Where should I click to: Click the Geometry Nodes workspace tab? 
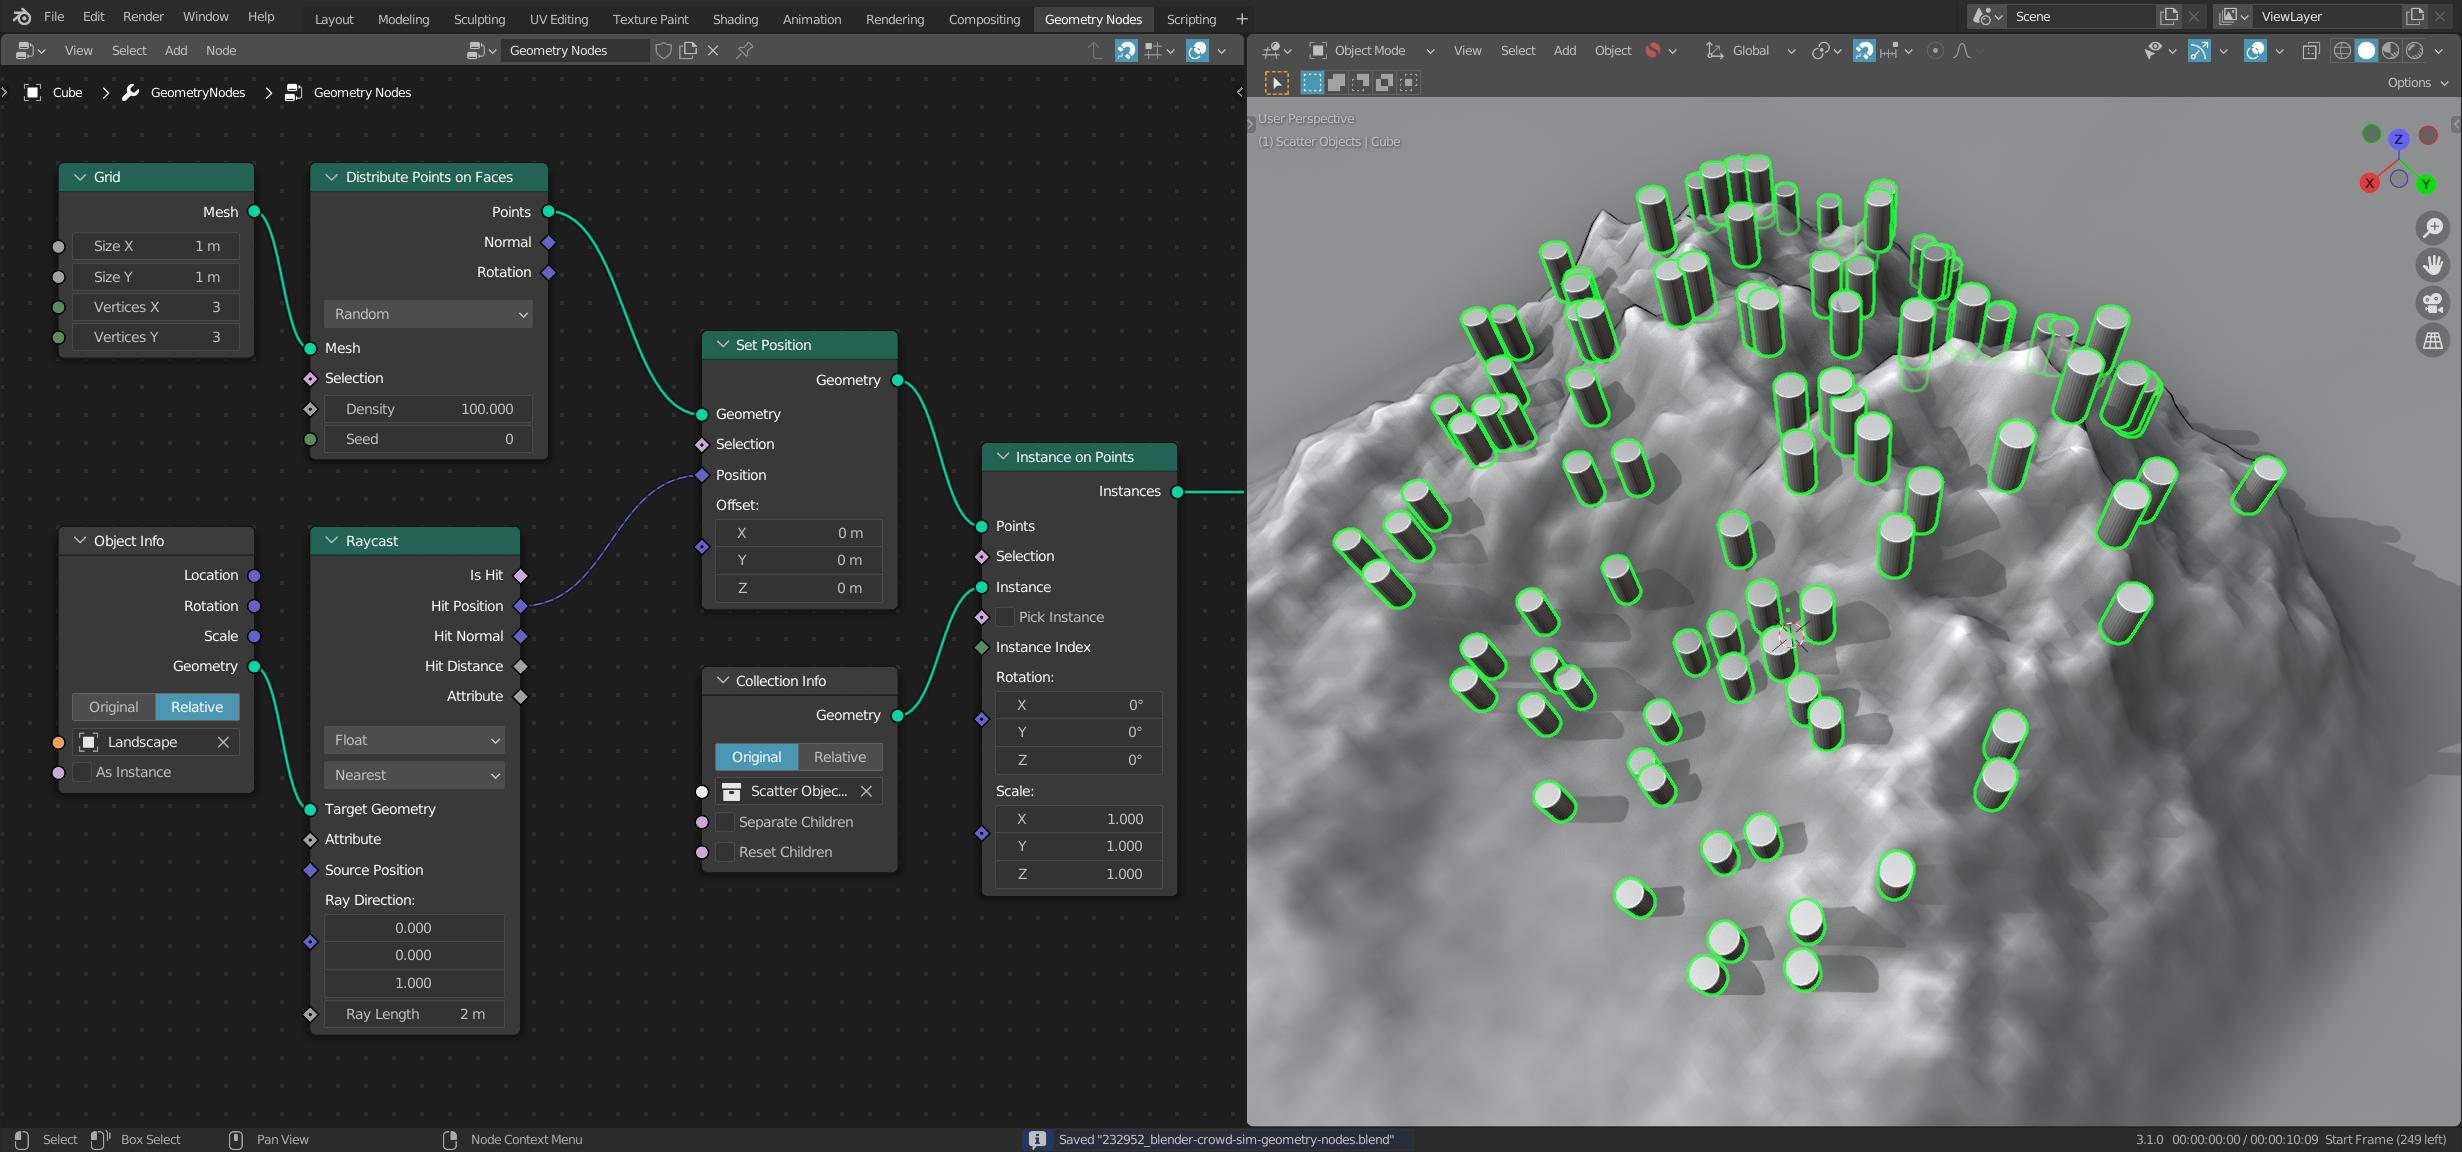[1093, 17]
